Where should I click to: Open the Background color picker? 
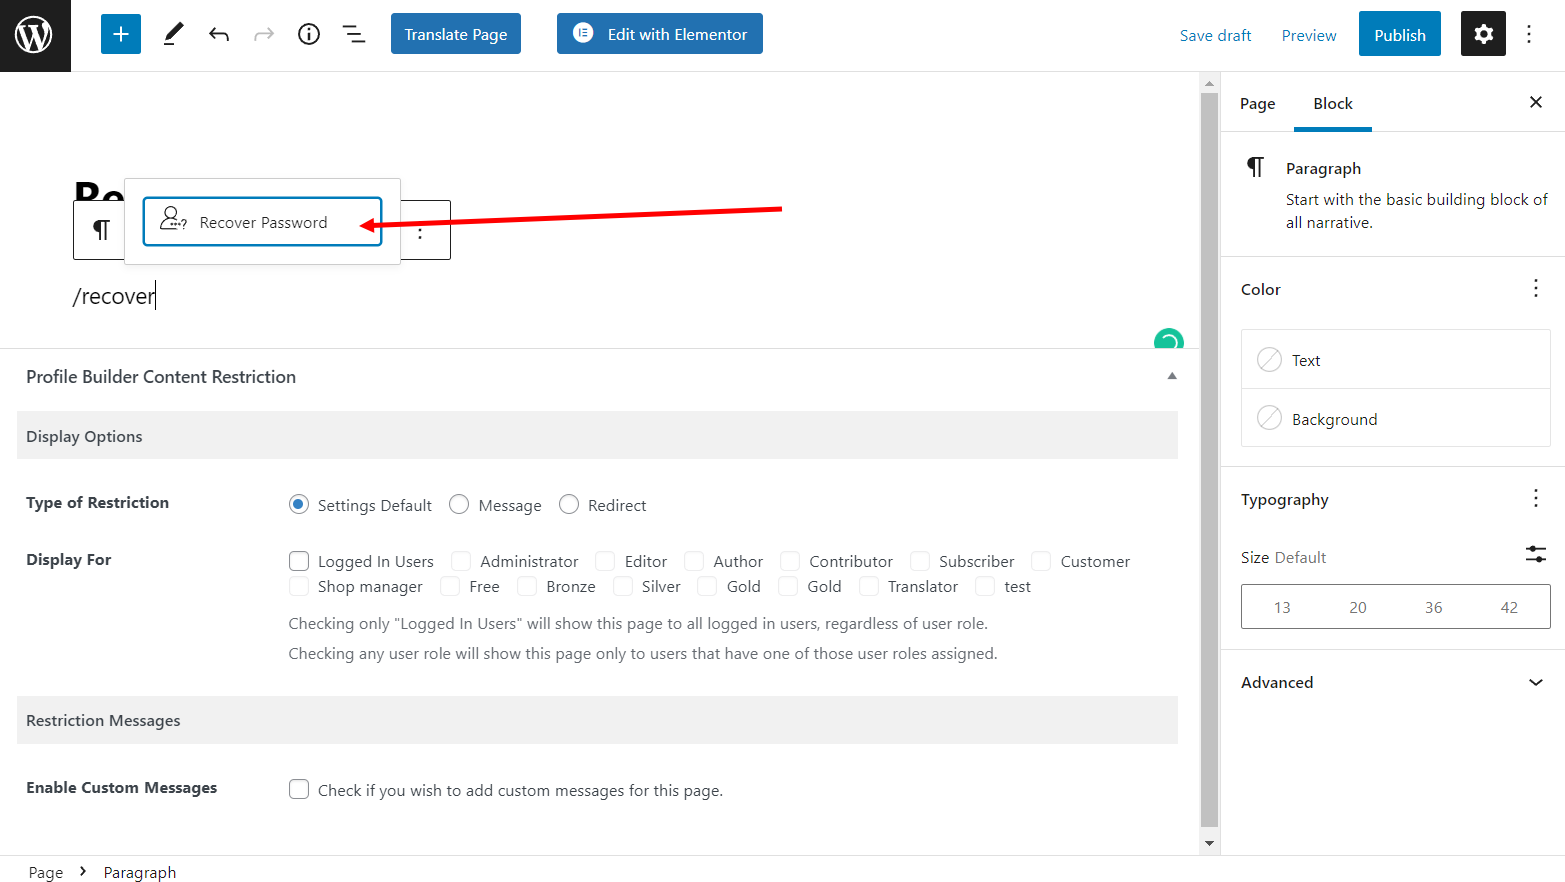pos(1396,418)
